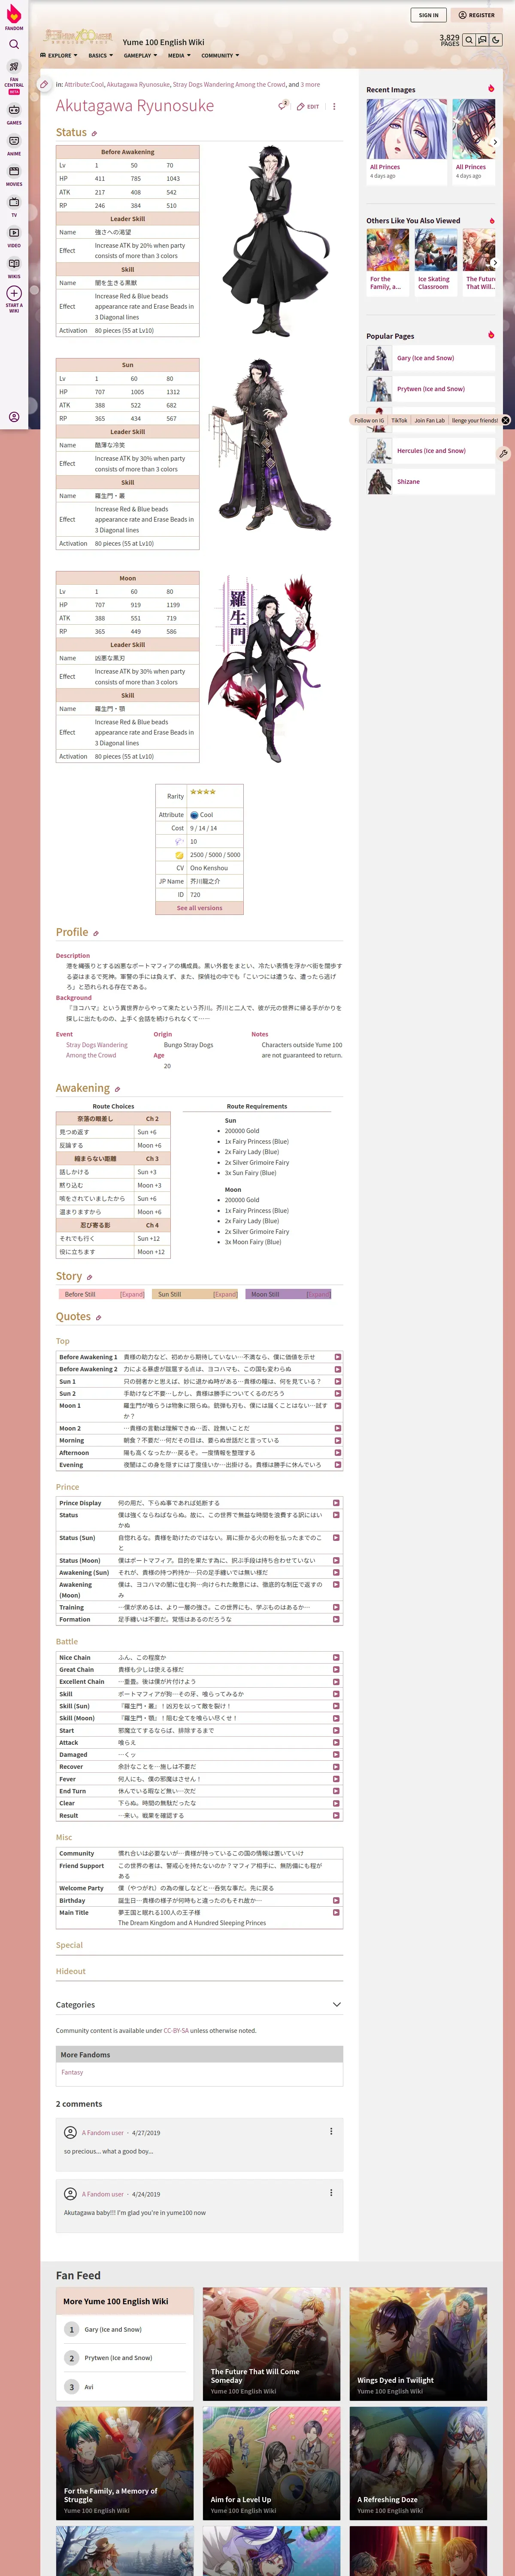Click the Edit page button
Screen dimensions: 515x2576
[x=308, y=106]
